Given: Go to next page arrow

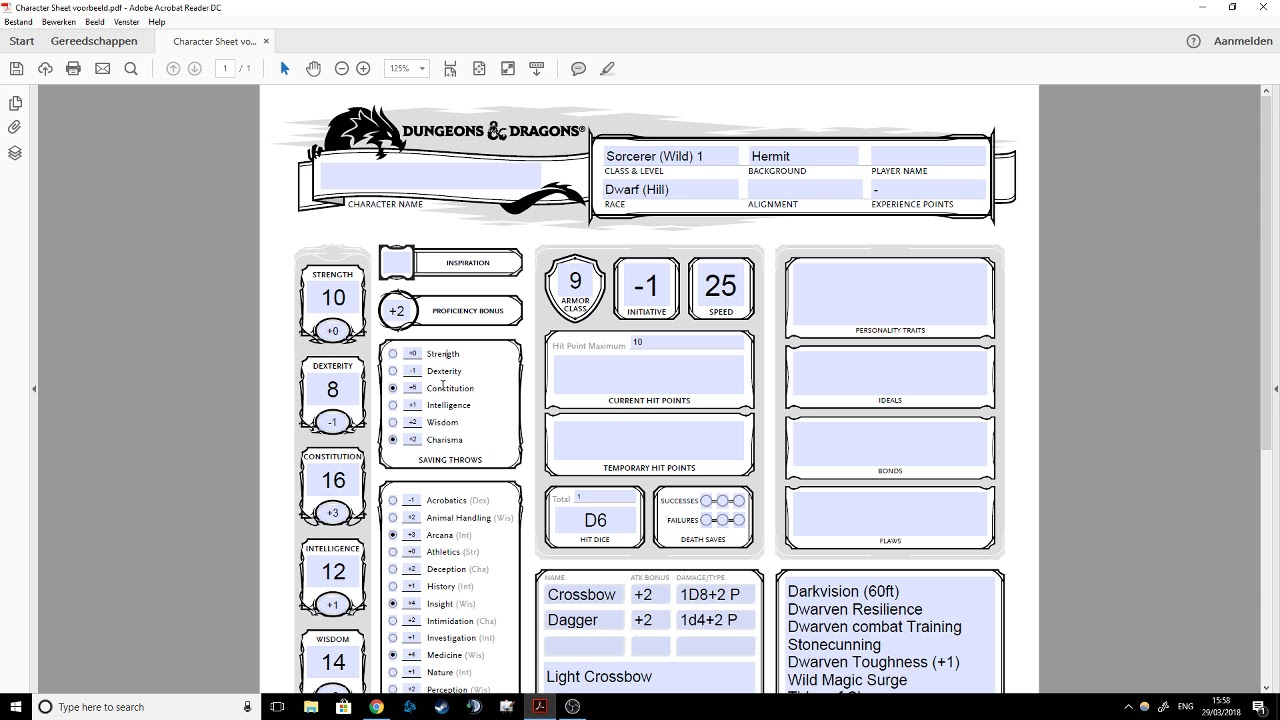Looking at the screenshot, I should [195, 68].
